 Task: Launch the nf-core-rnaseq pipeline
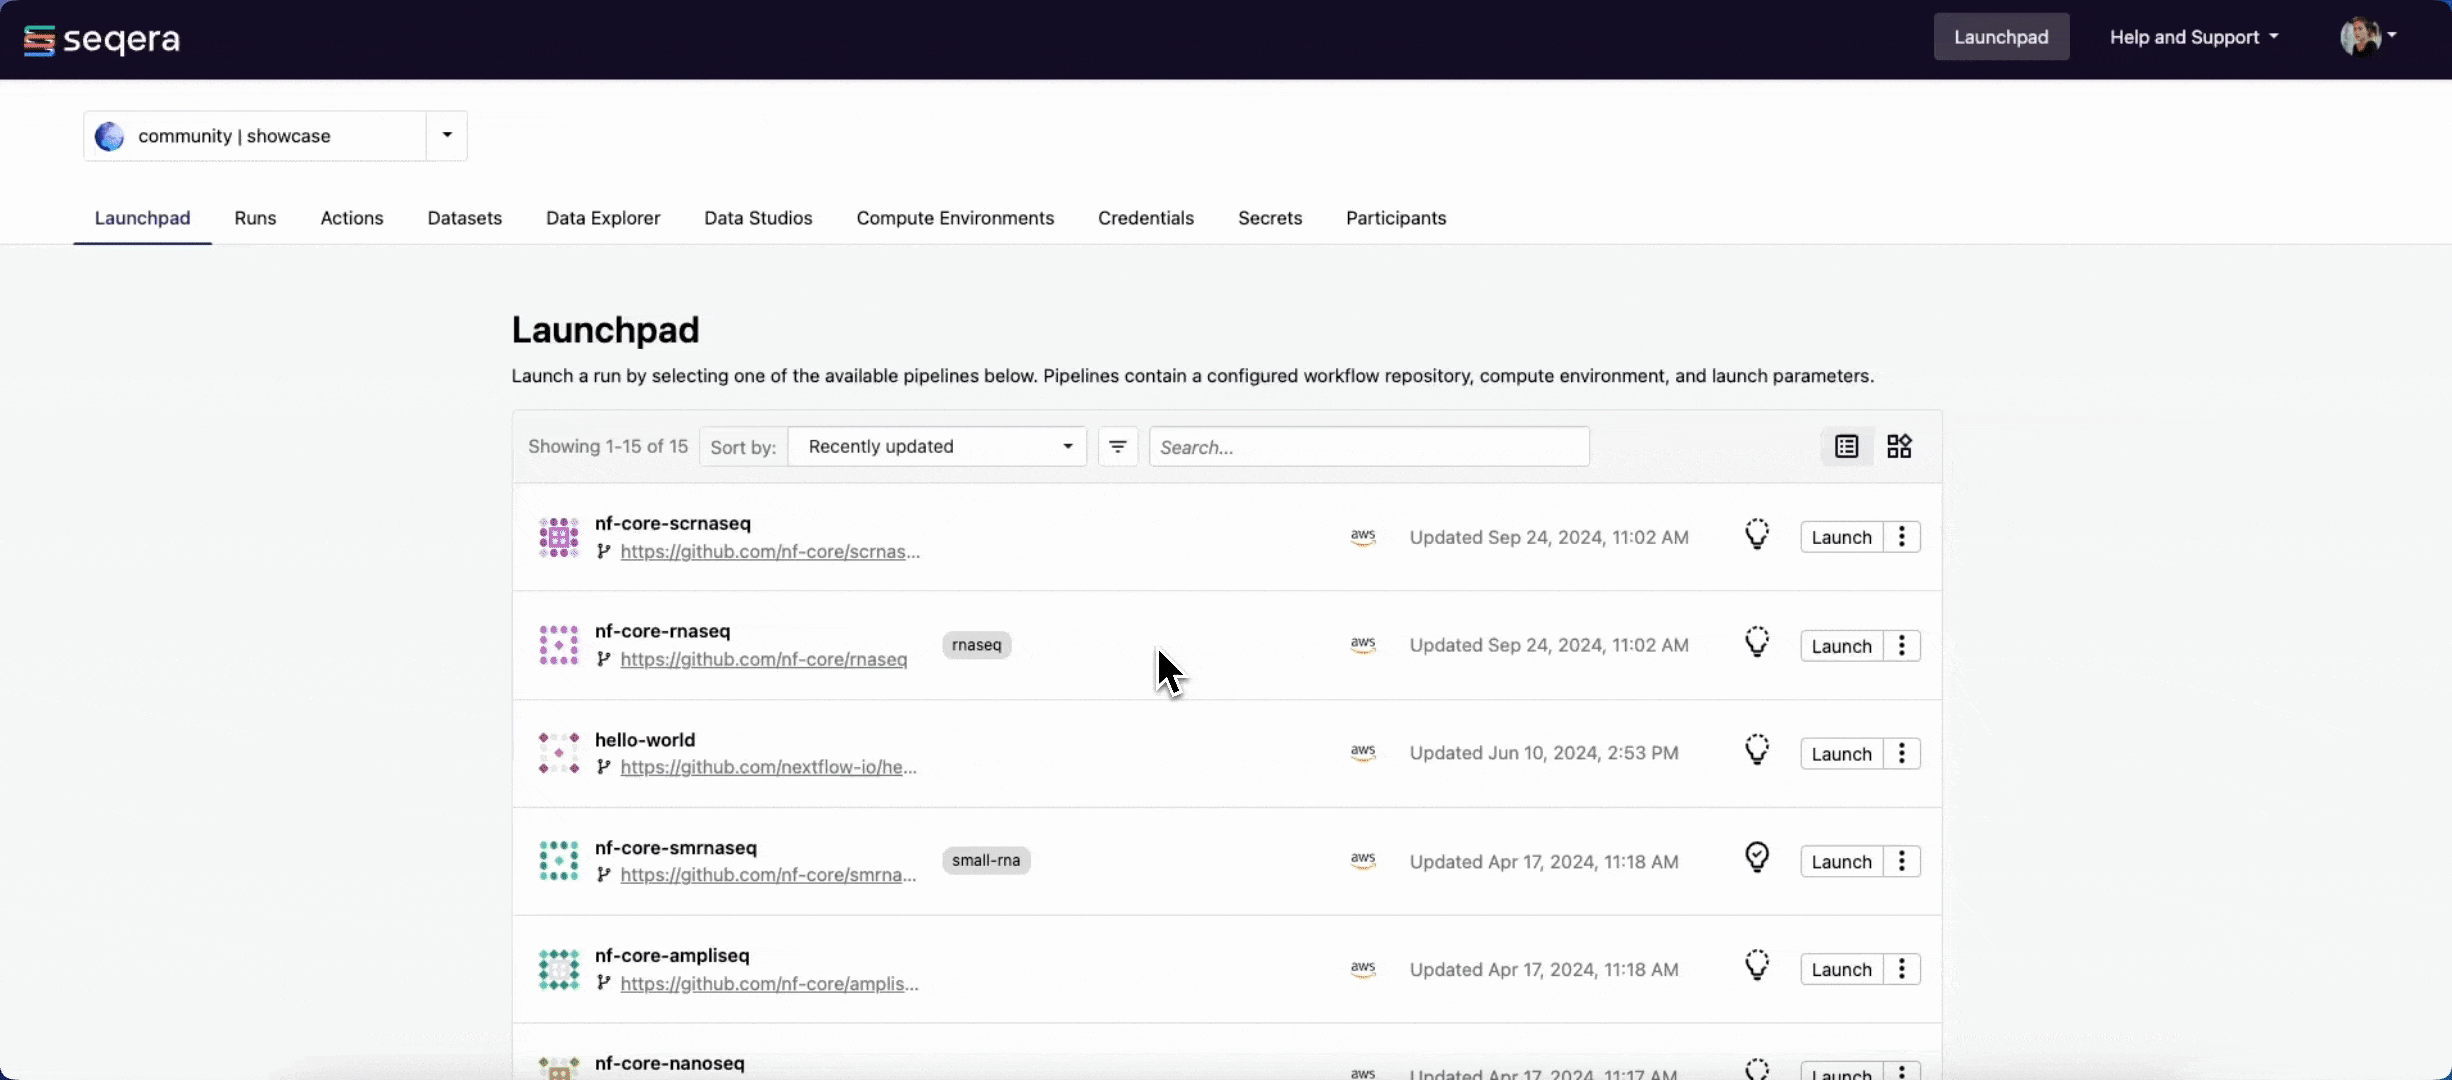(x=1841, y=644)
